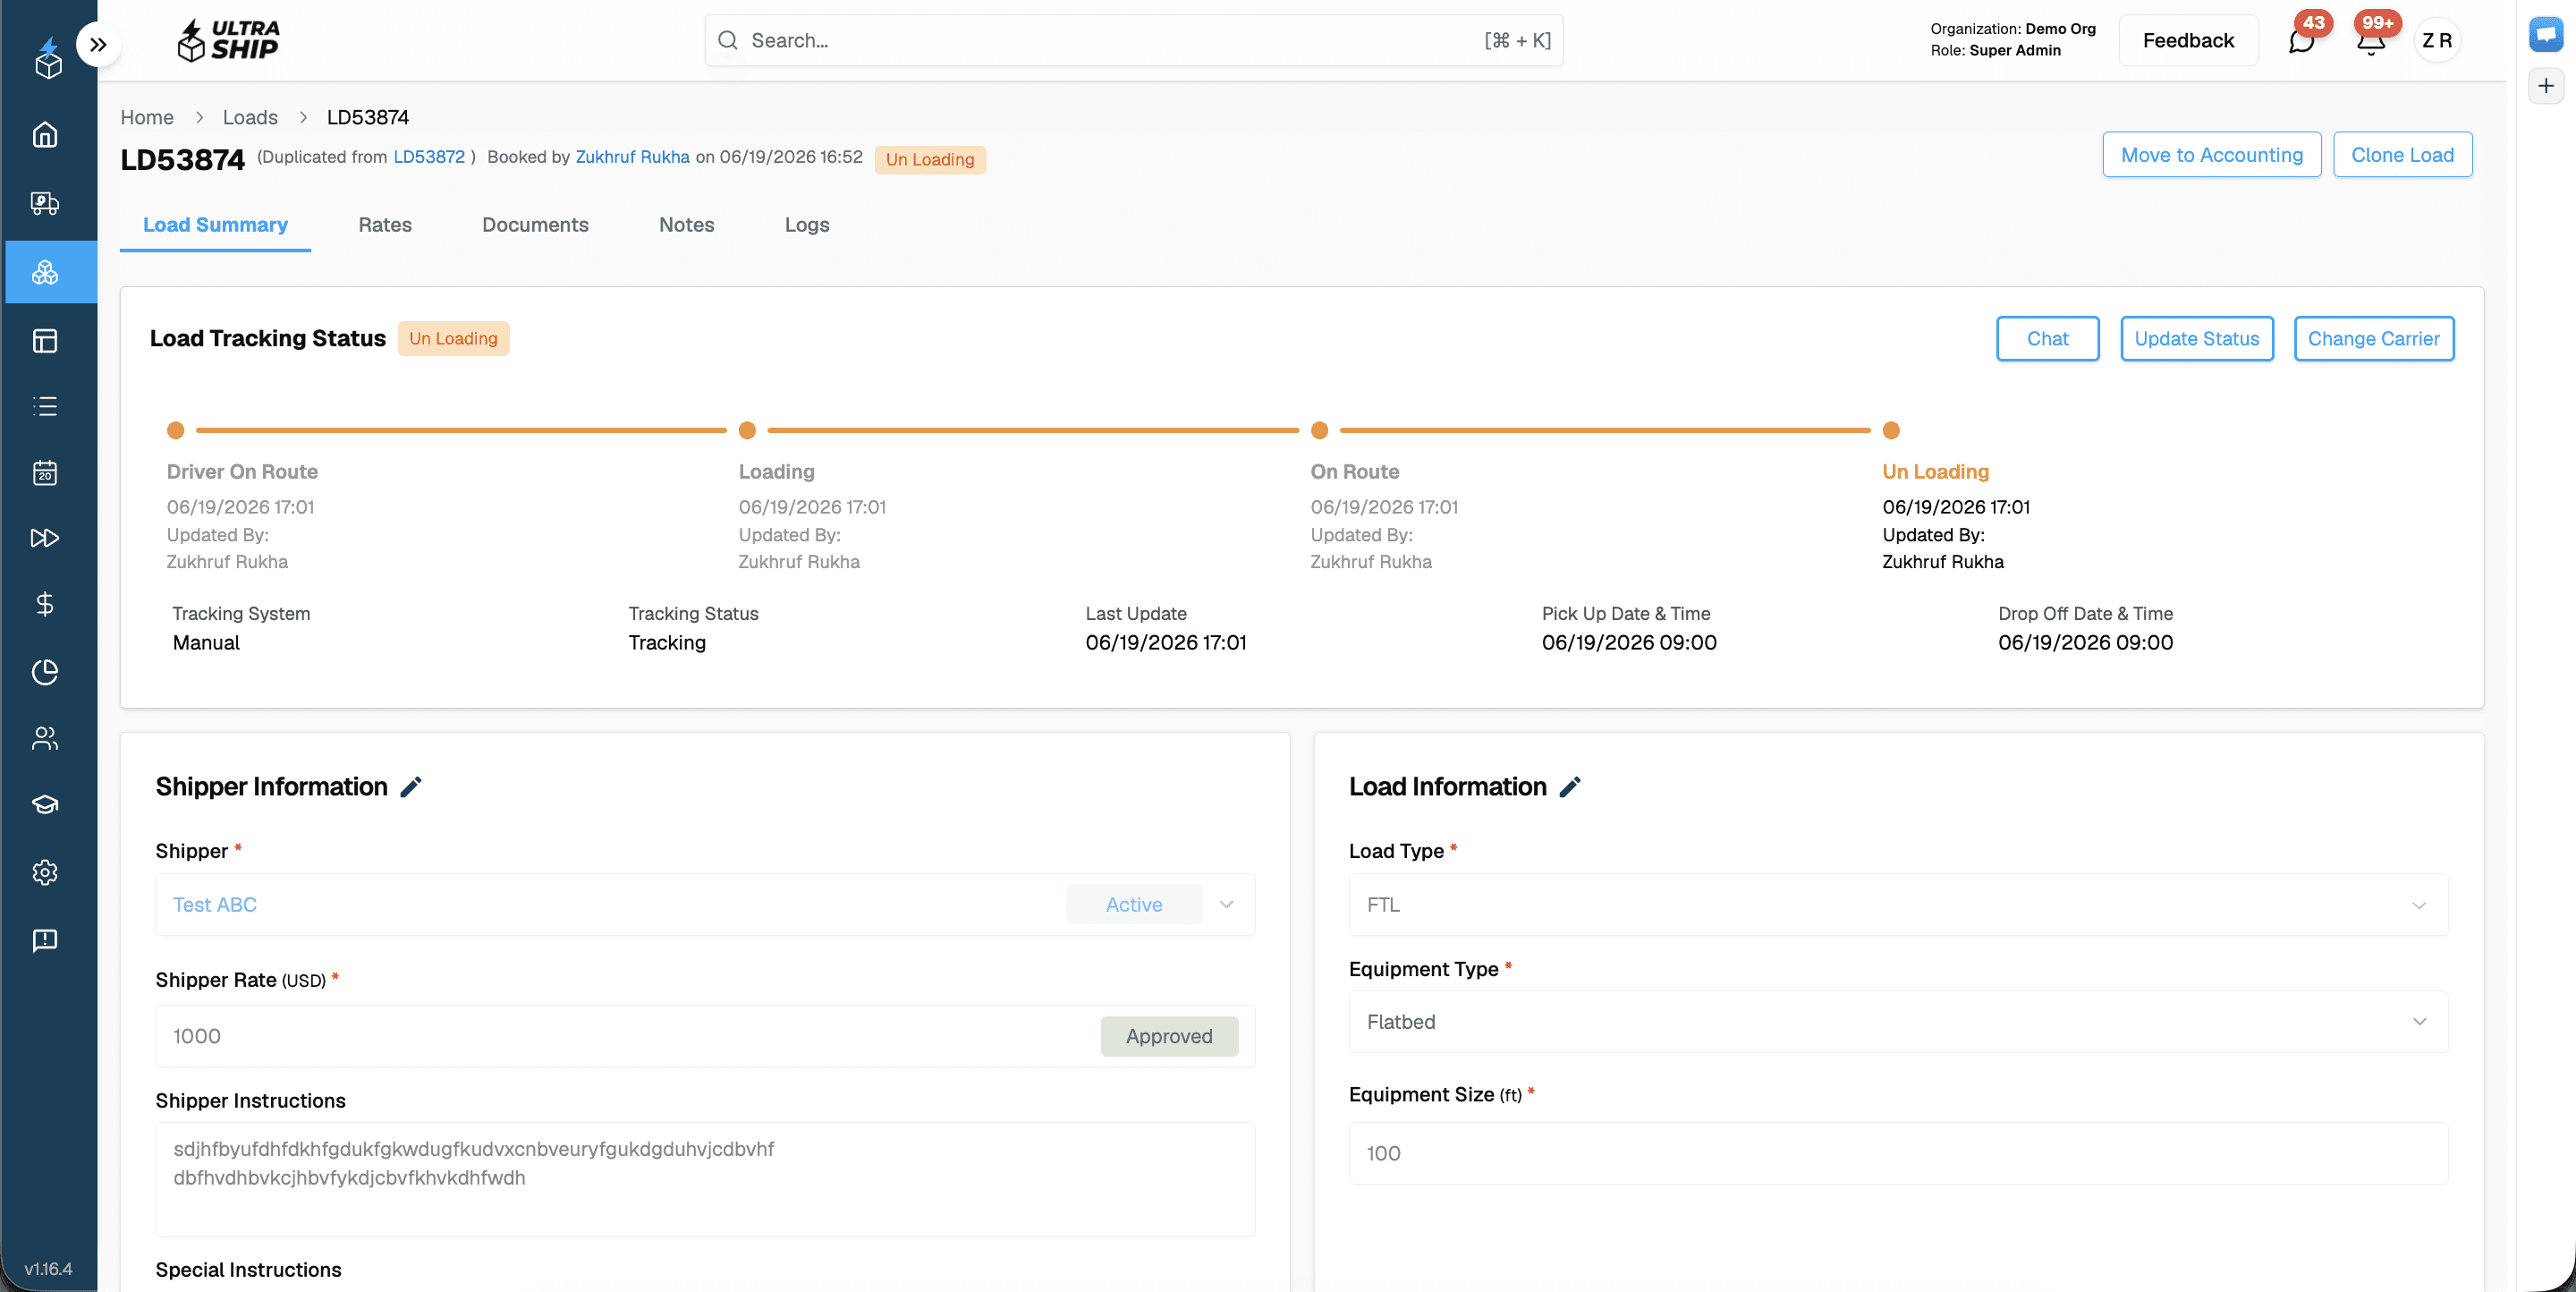Screen dimensions: 2576x1292
Task: Open Feedback button in header
Action: click(2188, 41)
